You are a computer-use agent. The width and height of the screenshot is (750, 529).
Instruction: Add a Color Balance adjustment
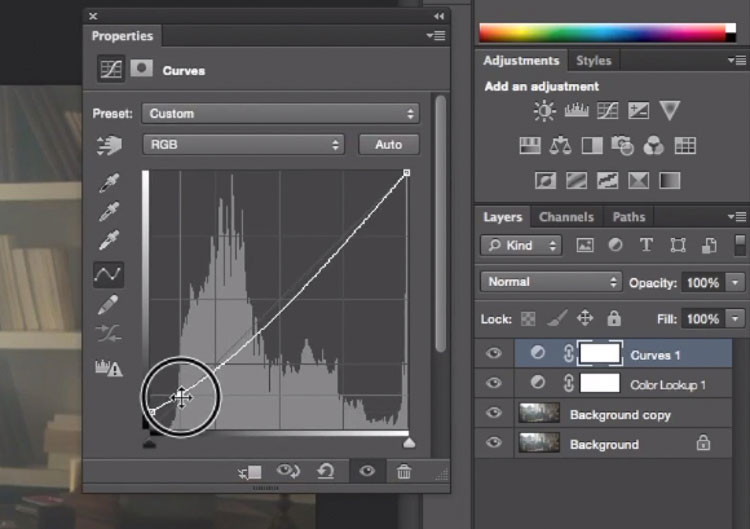[560, 145]
